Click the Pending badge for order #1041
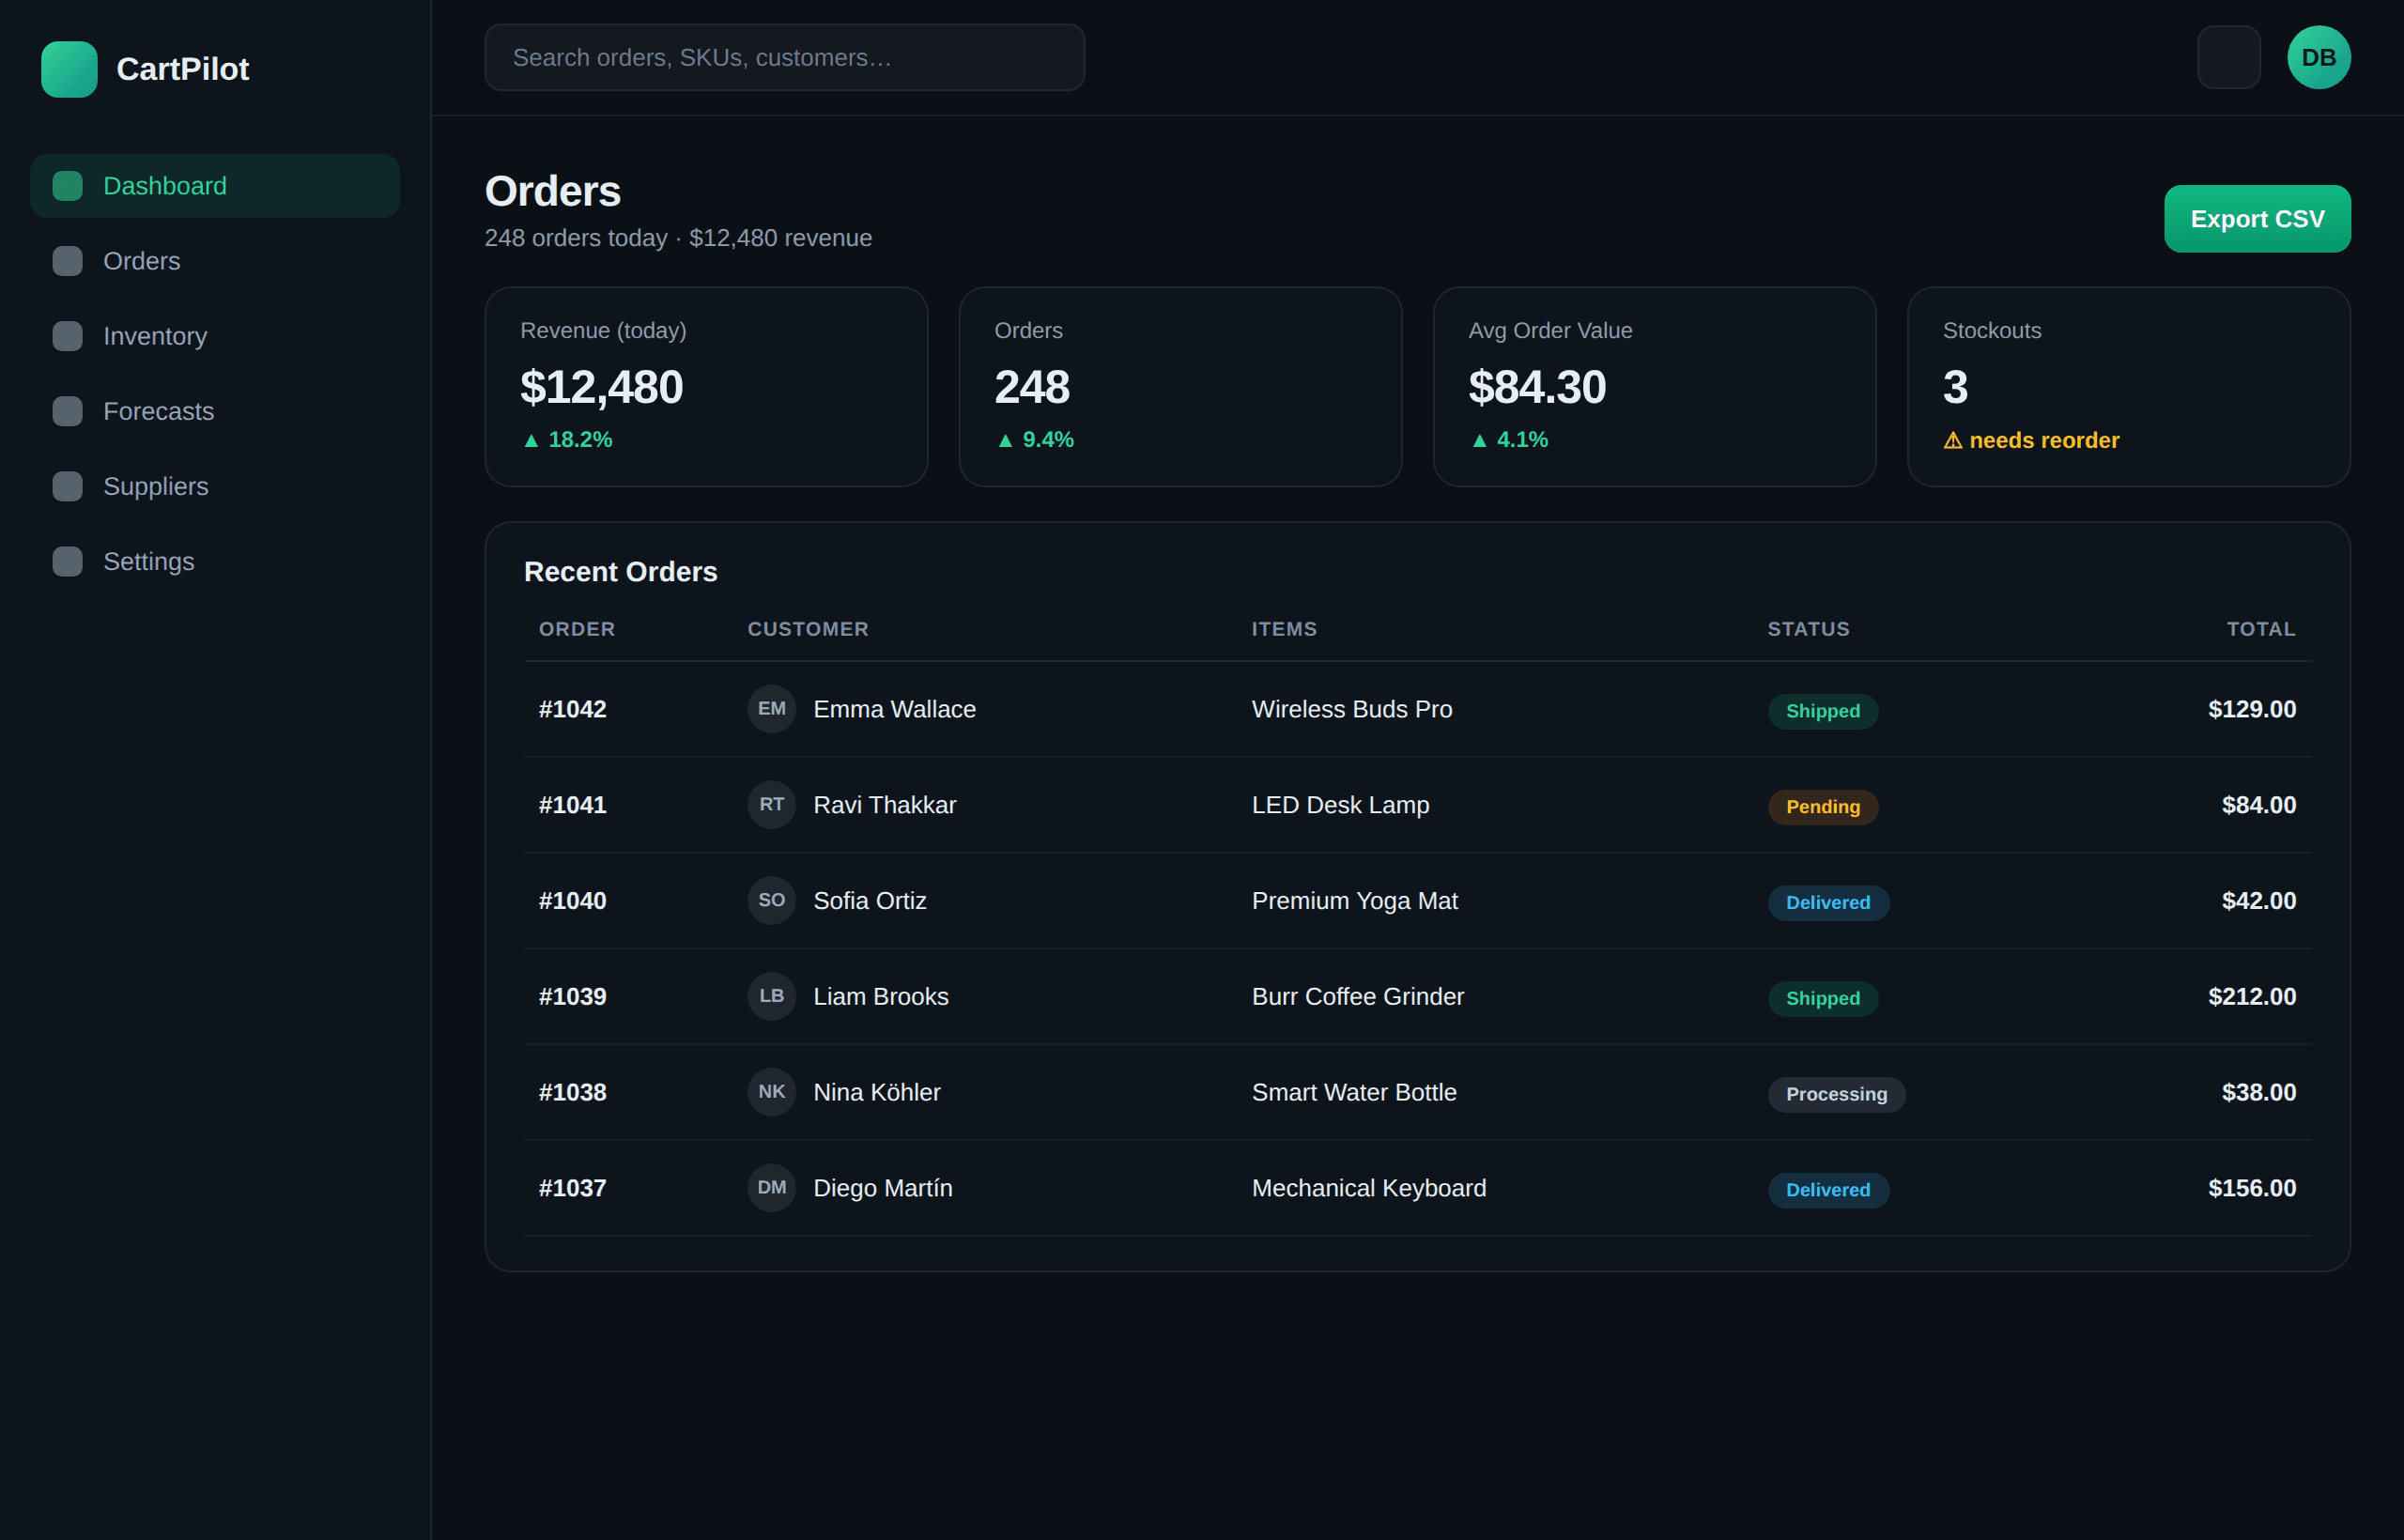 [x=1823, y=807]
